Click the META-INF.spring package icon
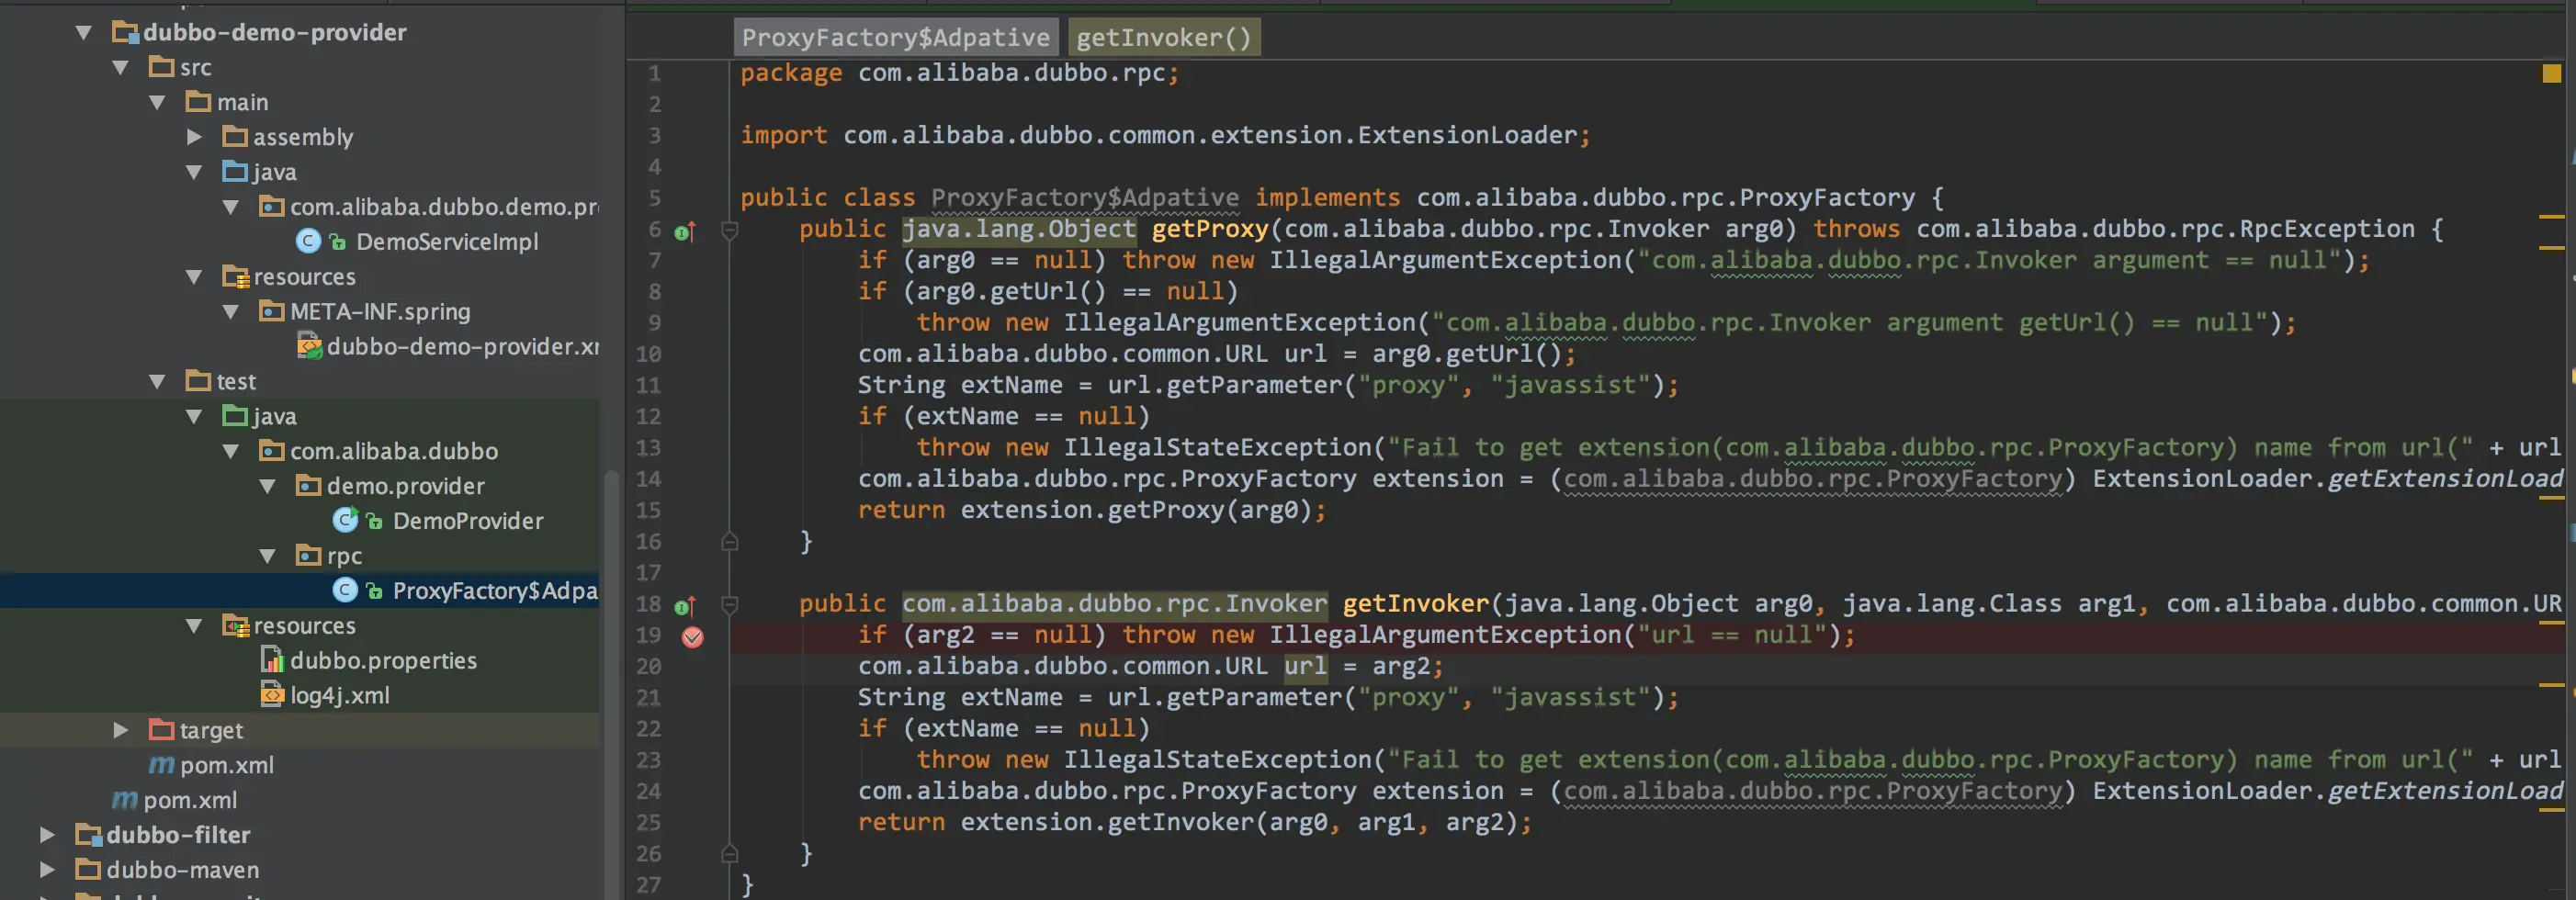 tap(271, 311)
